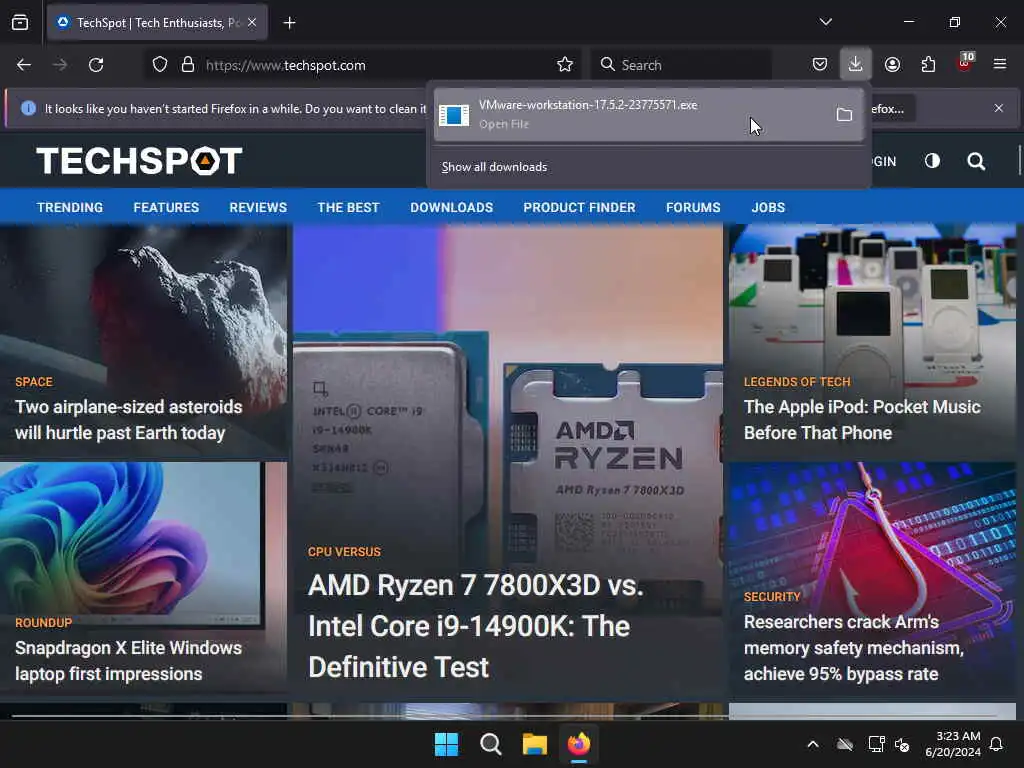Viewport: 1024px width, 768px height.
Task: Save page to Pocket icon
Action: tap(820, 64)
